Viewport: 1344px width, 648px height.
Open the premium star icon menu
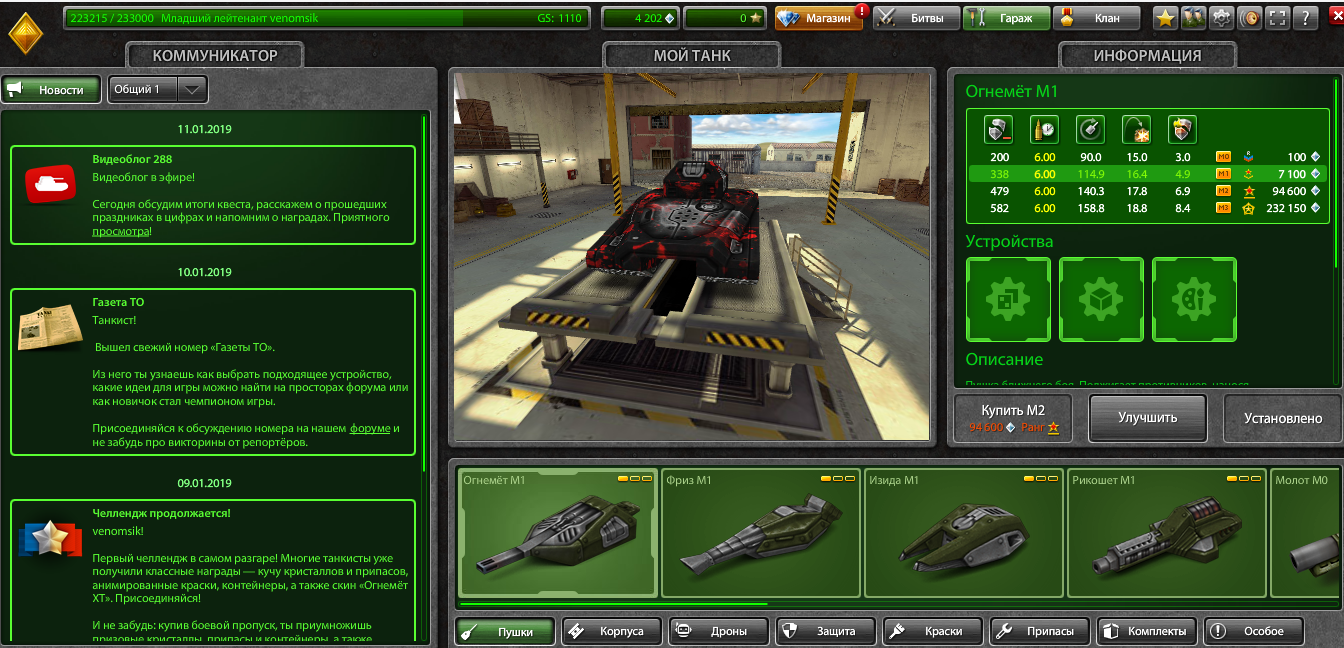click(1165, 18)
